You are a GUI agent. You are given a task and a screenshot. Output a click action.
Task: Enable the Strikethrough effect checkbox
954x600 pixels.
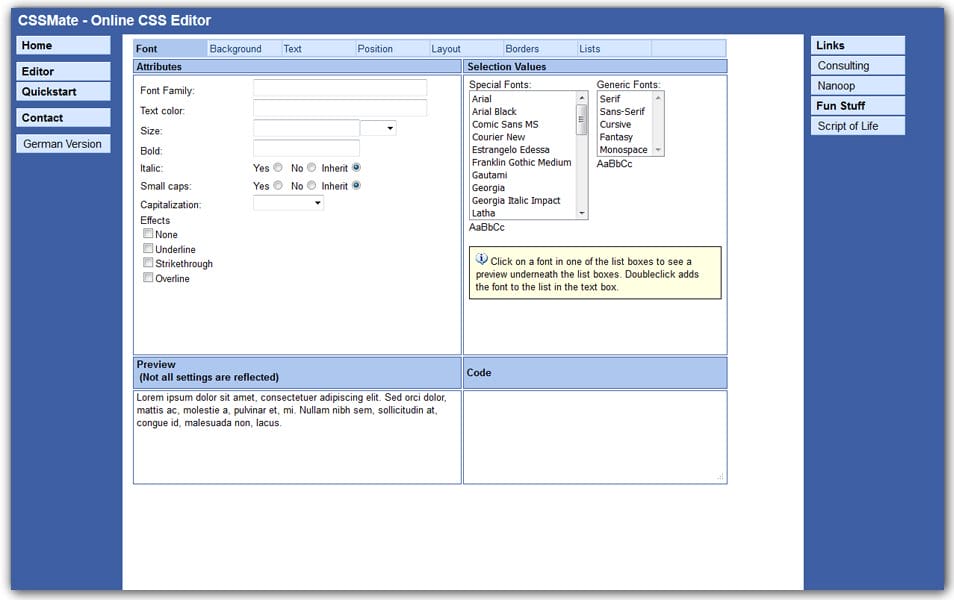point(148,263)
